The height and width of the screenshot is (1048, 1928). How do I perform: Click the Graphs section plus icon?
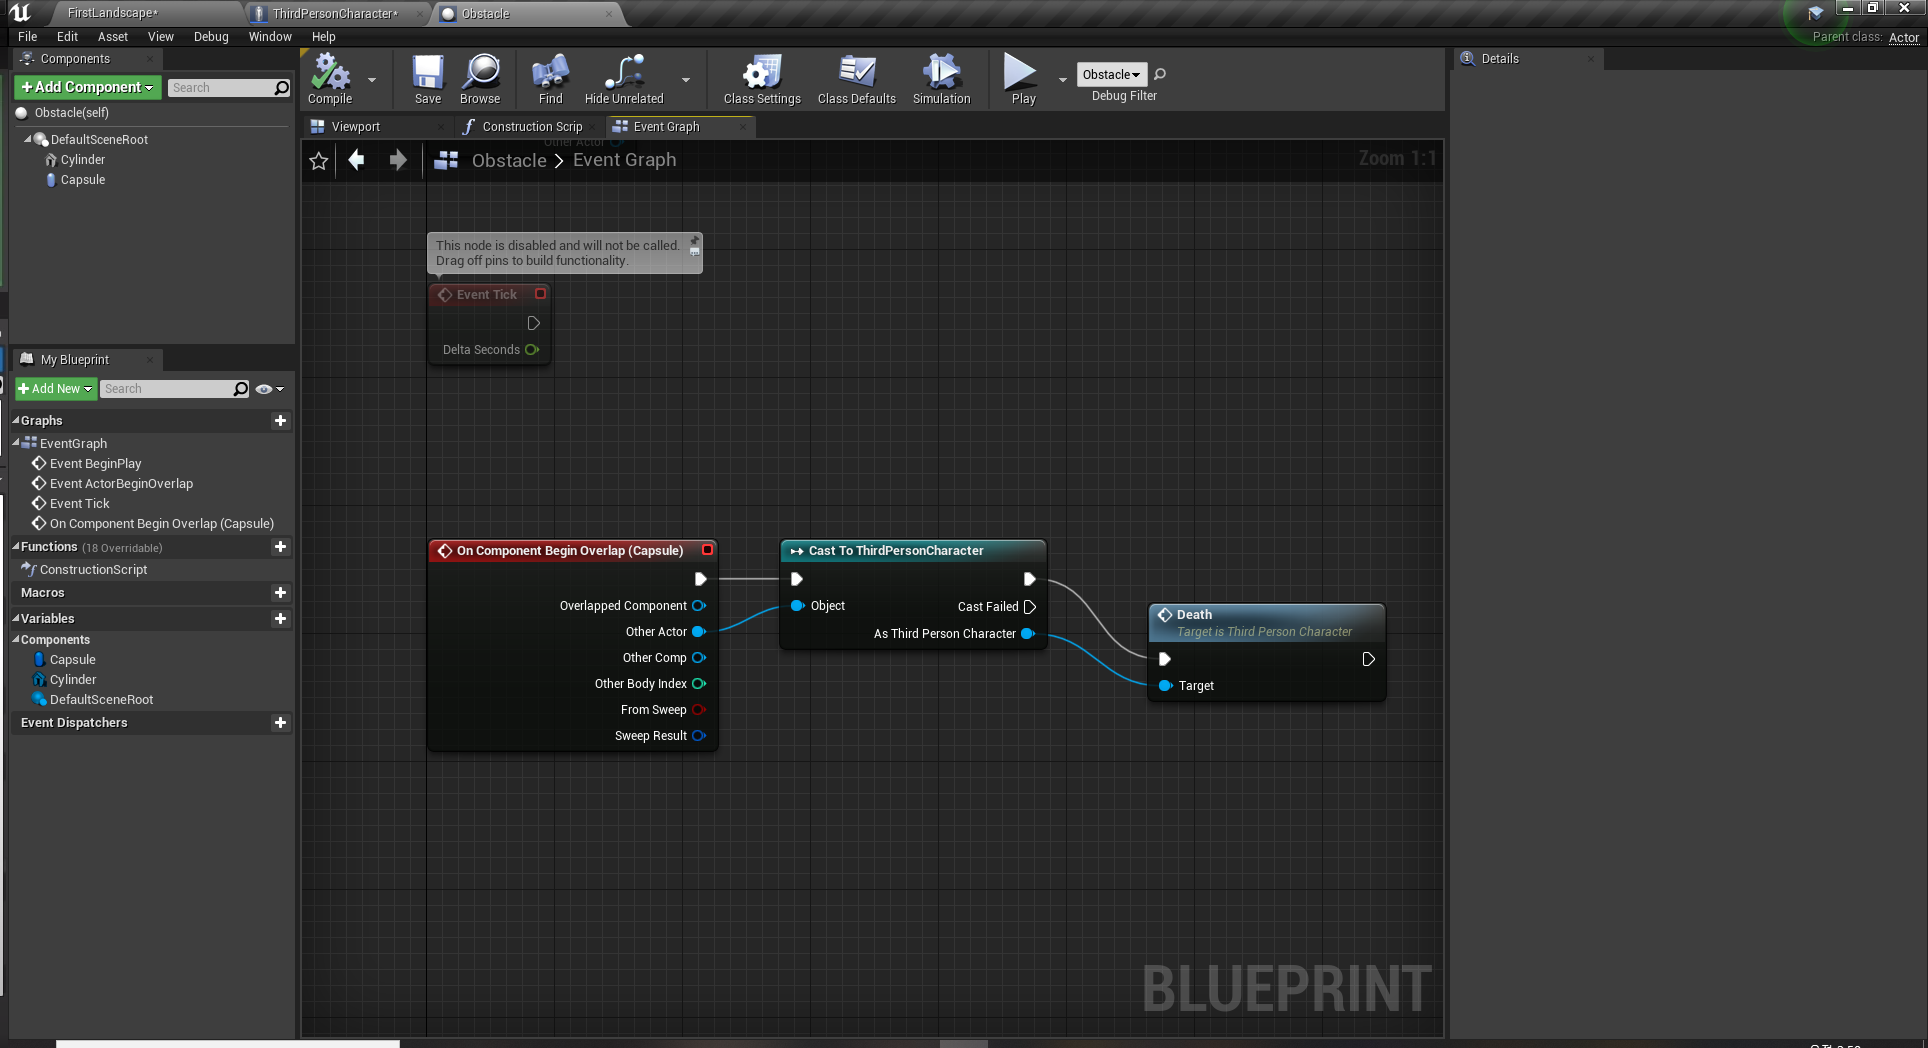point(280,421)
